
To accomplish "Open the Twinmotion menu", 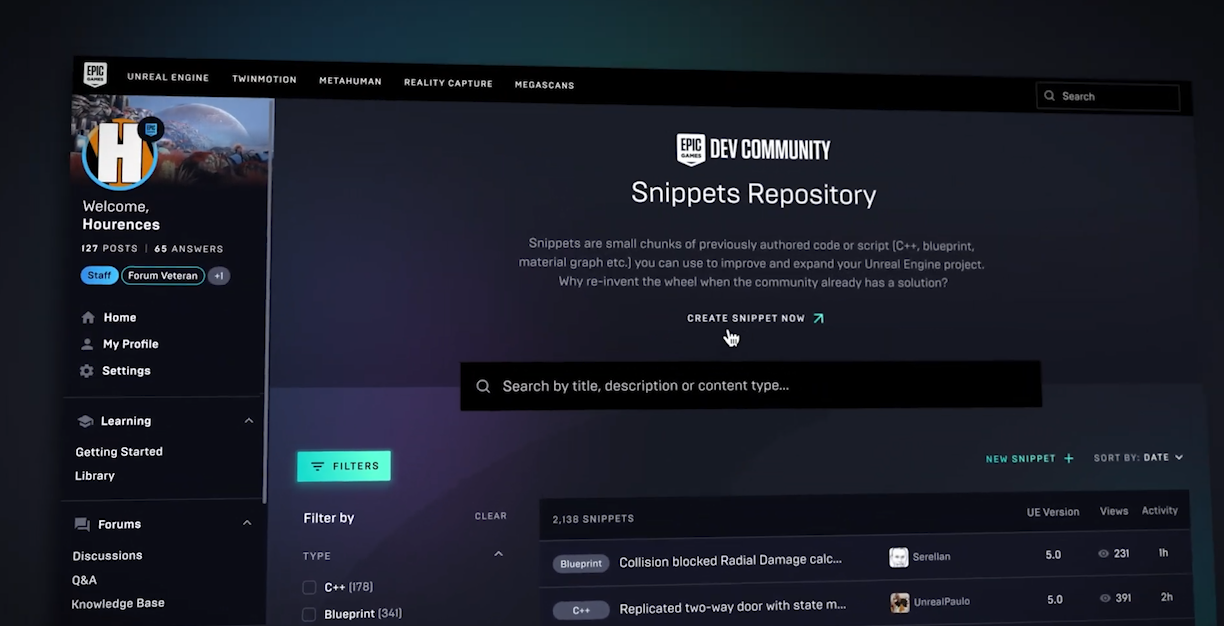I will pyautogui.click(x=264, y=79).
